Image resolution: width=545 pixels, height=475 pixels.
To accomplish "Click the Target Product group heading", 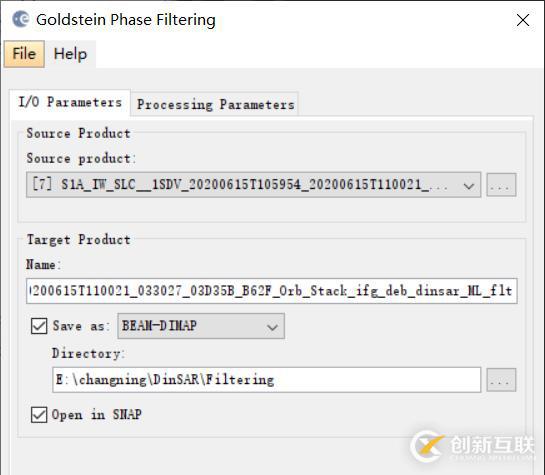I will pyautogui.click(x=79, y=240).
